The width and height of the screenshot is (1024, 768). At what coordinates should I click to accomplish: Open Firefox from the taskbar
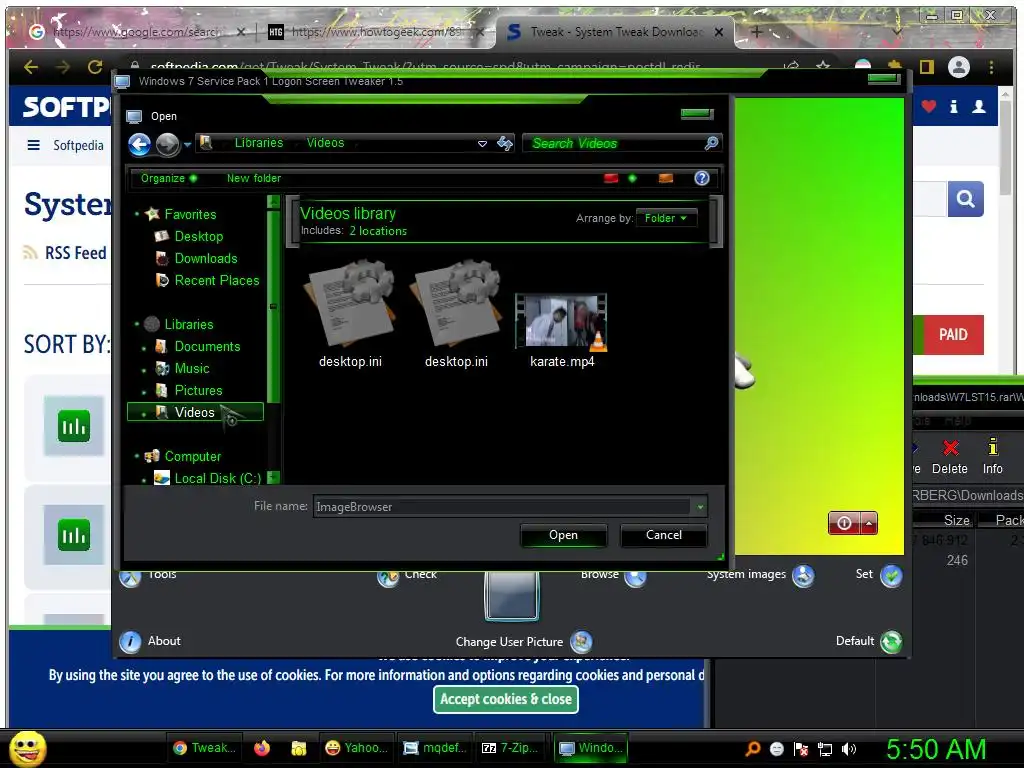pos(262,748)
